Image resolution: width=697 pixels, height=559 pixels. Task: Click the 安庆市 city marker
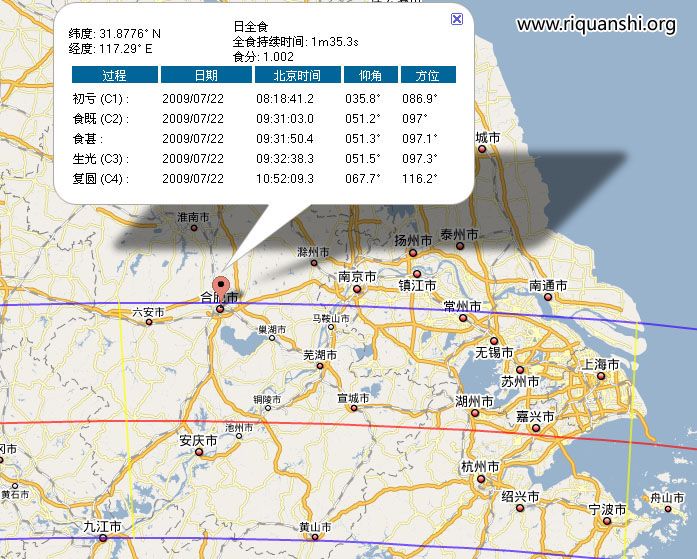[199, 452]
